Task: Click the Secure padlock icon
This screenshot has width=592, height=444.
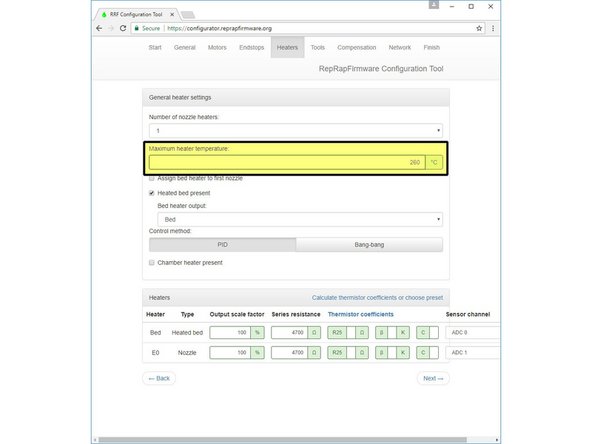Action: [x=137, y=28]
